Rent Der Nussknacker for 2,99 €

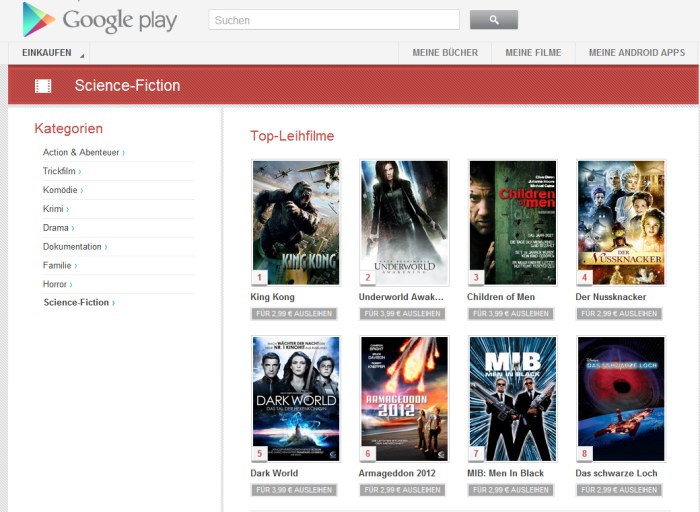619,314
